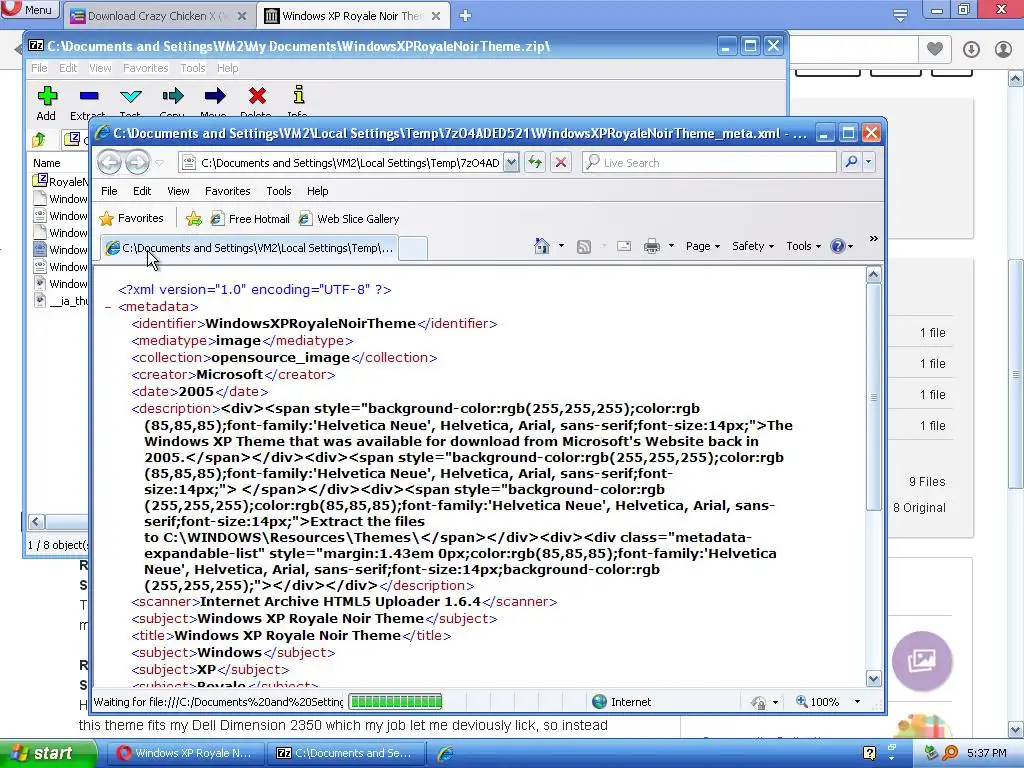The image size is (1024, 768).
Task: Click Internet Explorer Back button
Action: [109, 162]
